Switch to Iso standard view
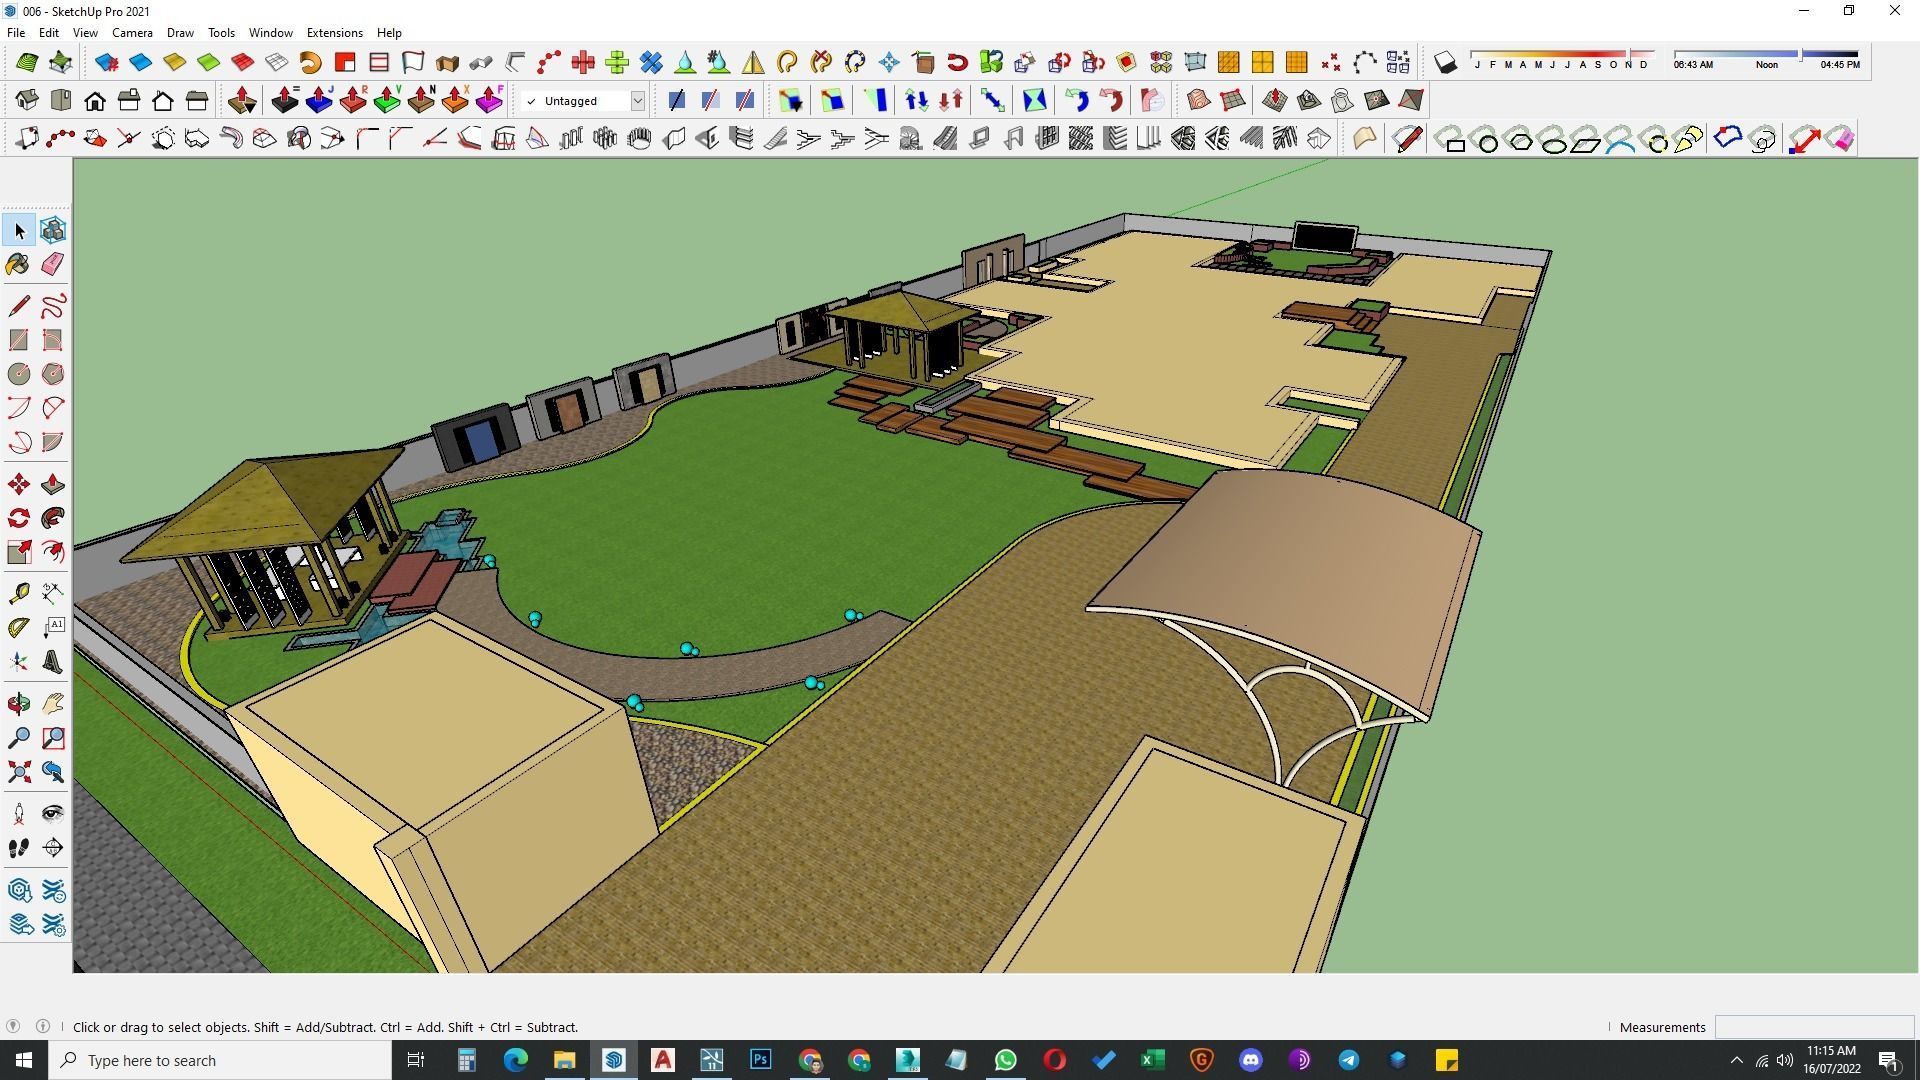This screenshot has width=1920, height=1080. 27,101
